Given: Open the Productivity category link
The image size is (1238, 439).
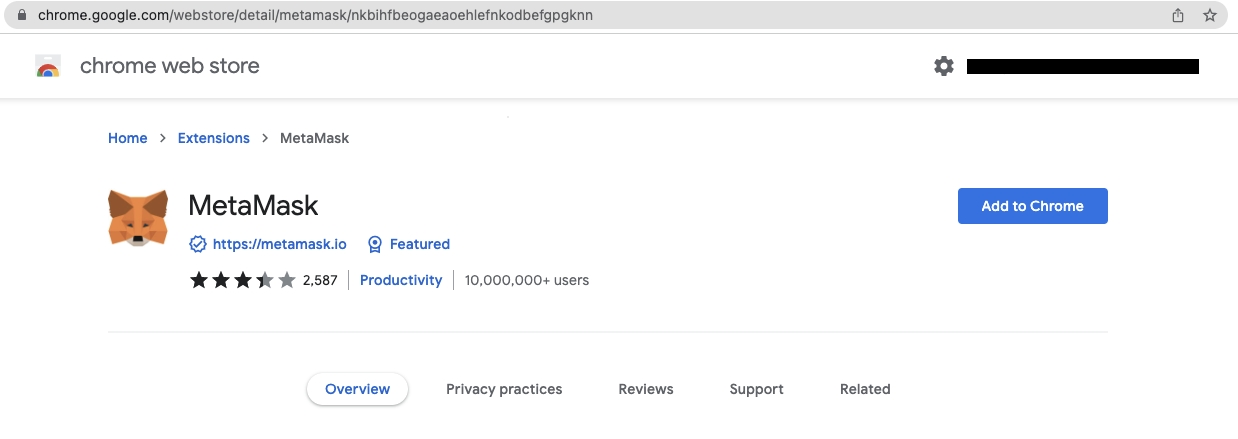Looking at the screenshot, I should coord(401,280).
